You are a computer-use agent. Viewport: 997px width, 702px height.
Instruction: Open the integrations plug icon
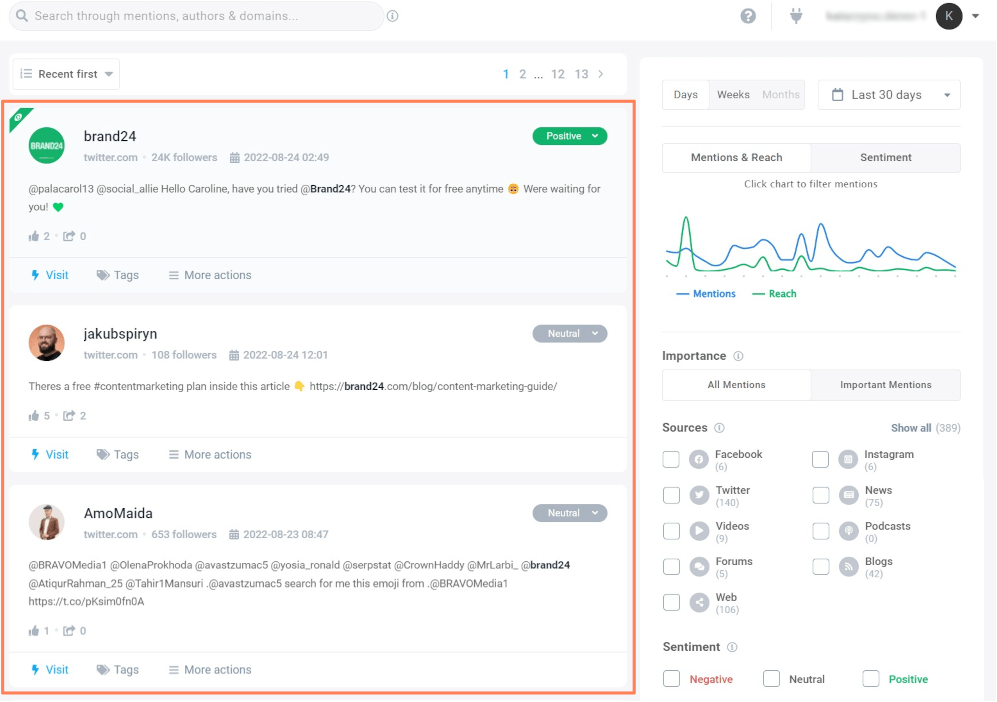(796, 16)
